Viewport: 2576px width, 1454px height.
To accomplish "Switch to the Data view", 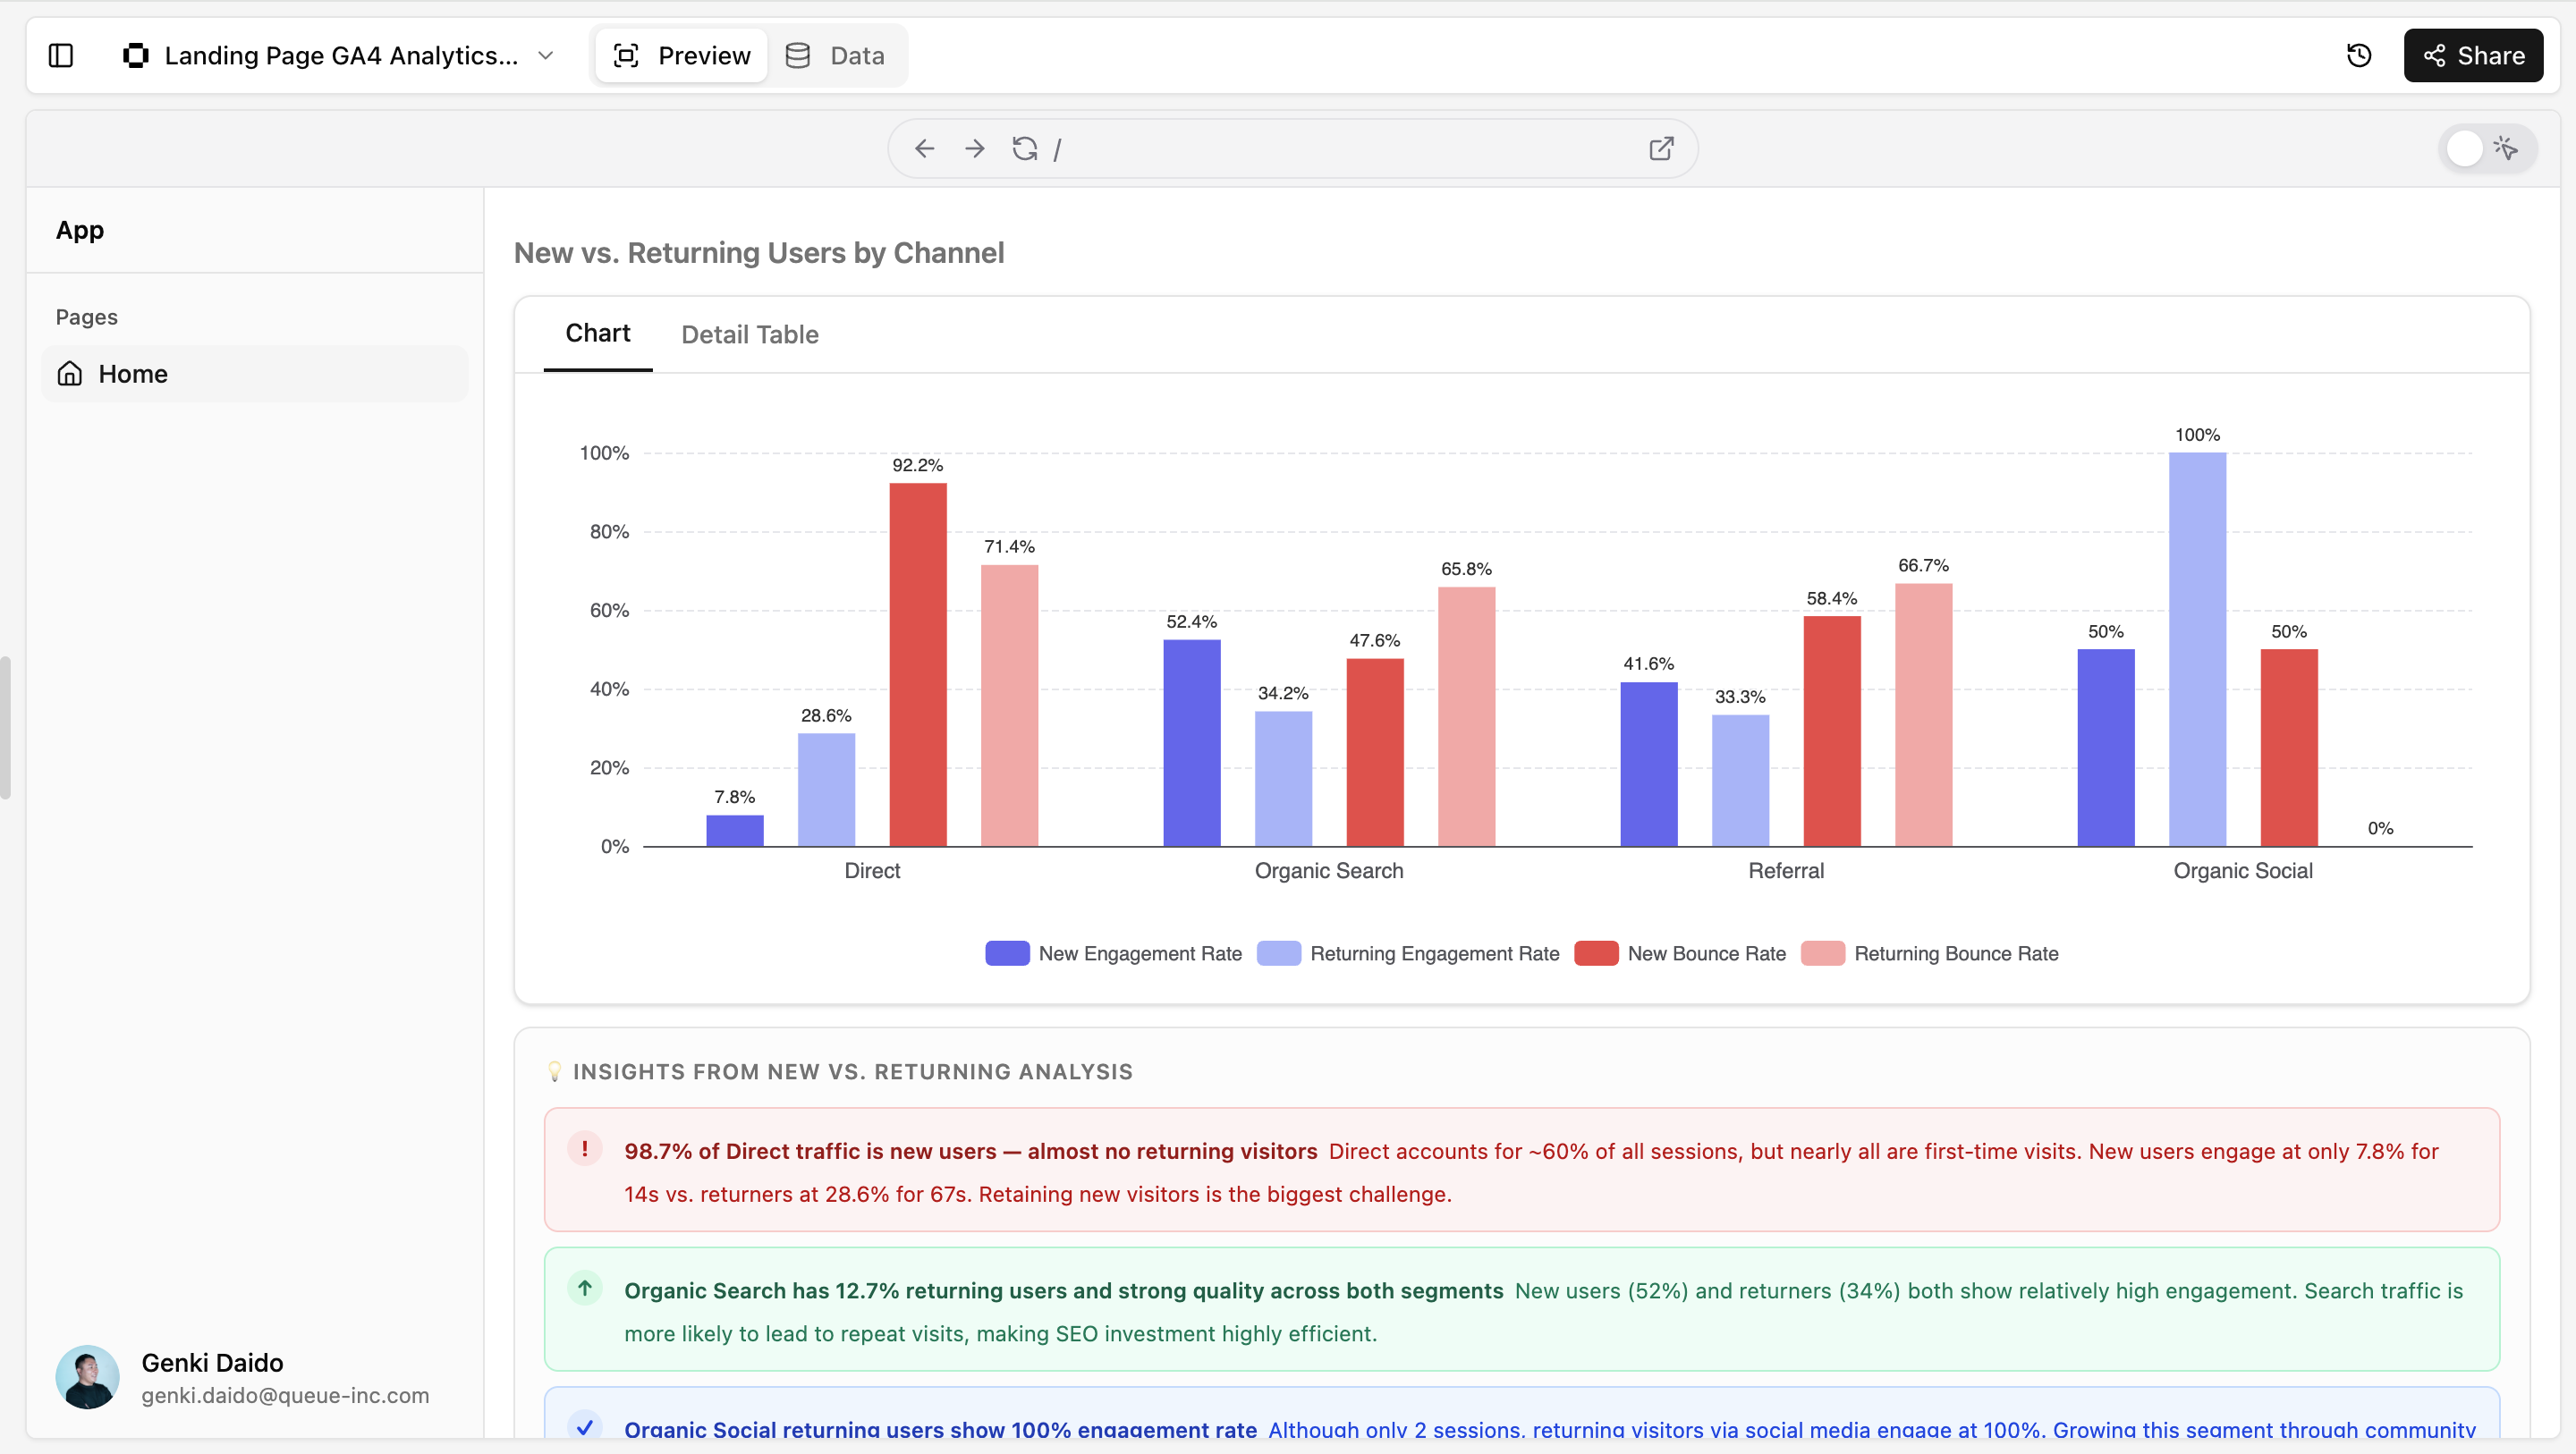I will coord(835,56).
